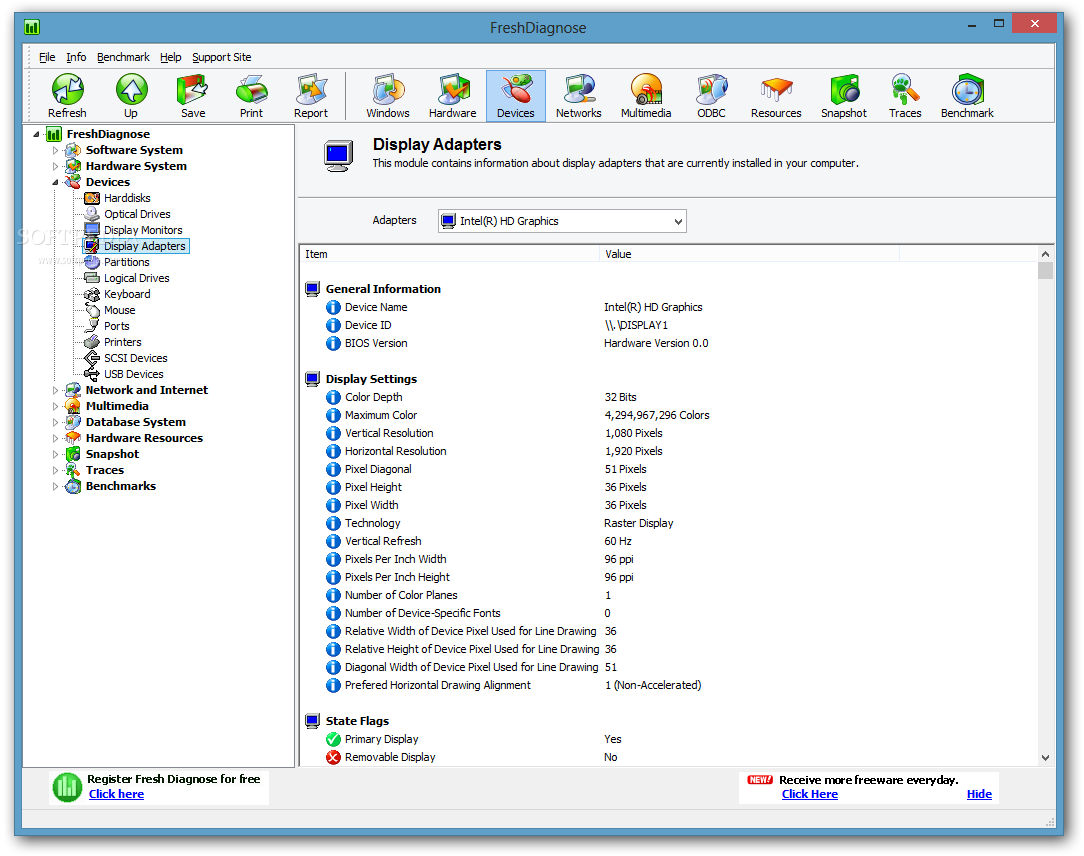
Task: Open the Windows module in toolbar
Action: (388, 96)
